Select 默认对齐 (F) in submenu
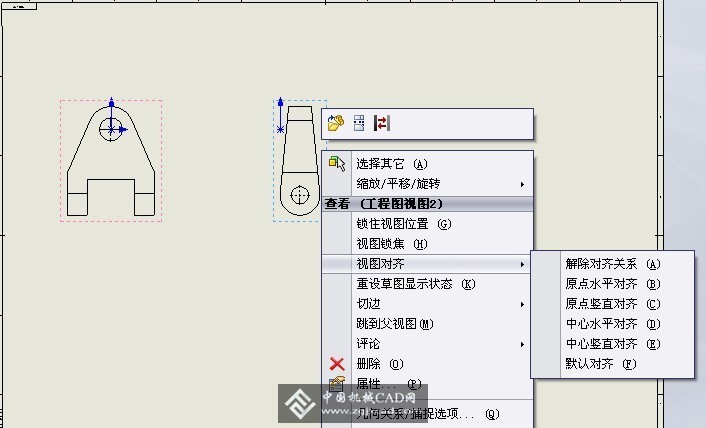Screen dimensions: 706x428 tap(612, 364)
